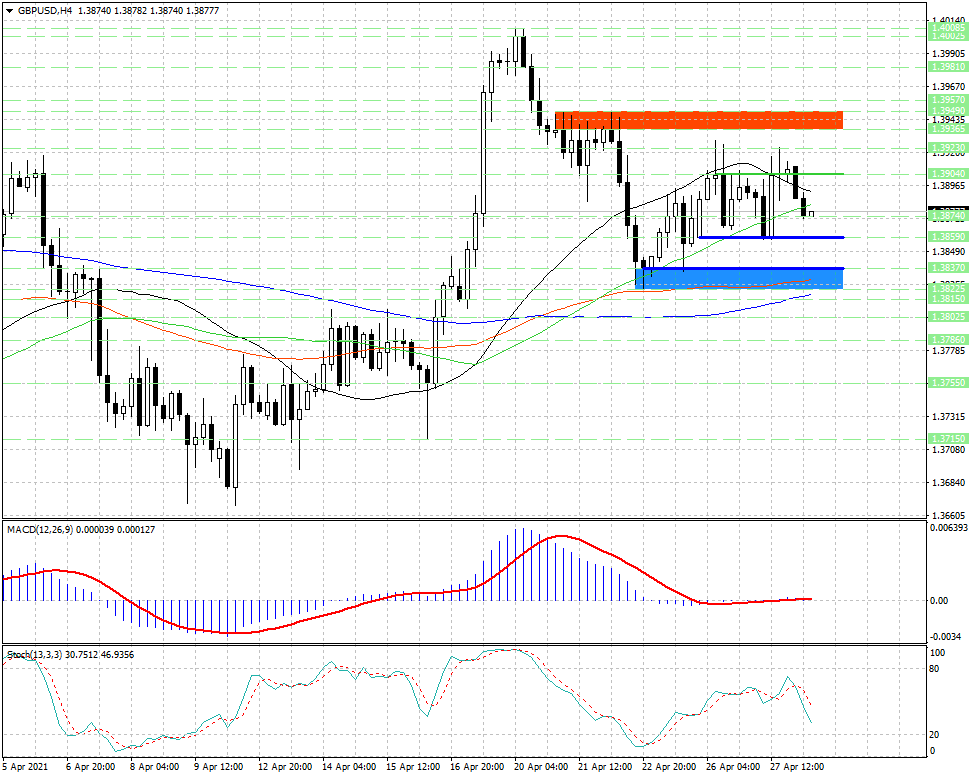Screen dimensions: 972x778
Task: Click the 5 Apr 2021 date label
Action: pos(25,767)
